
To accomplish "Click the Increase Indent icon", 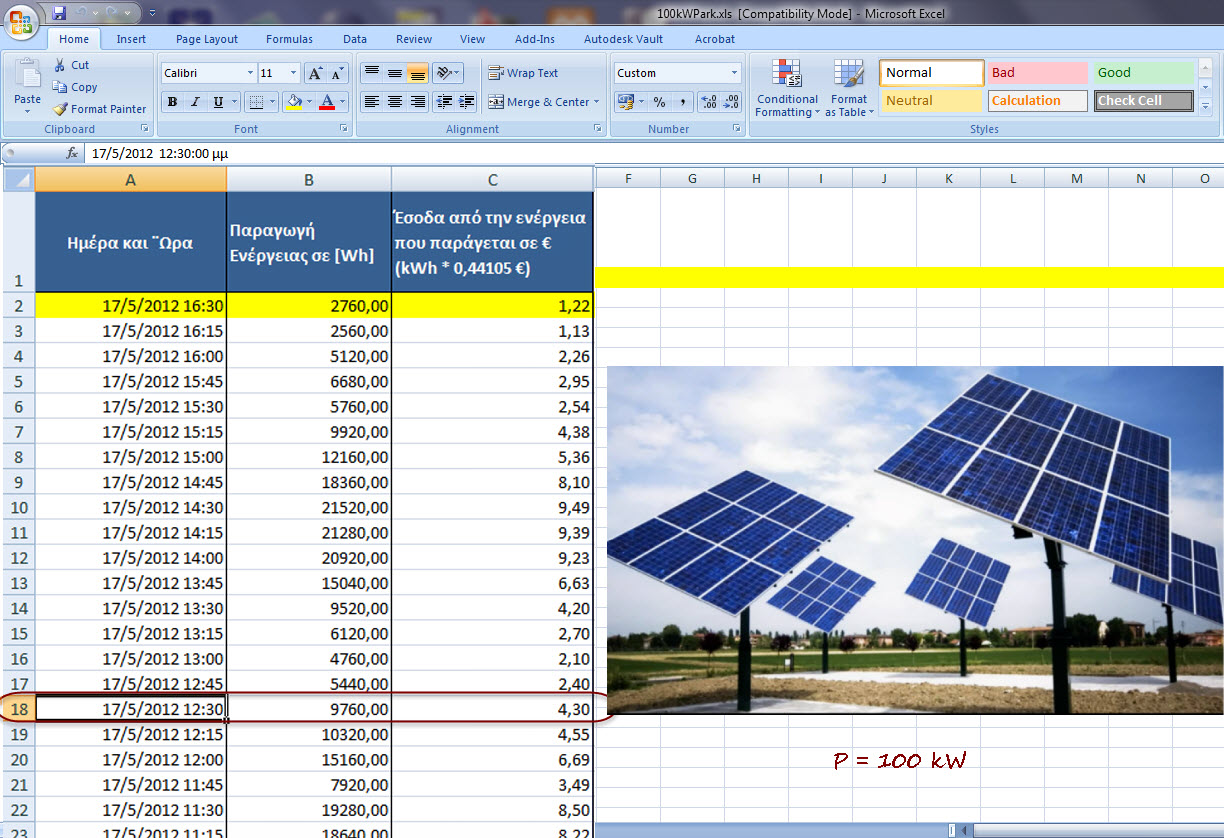I will [466, 102].
